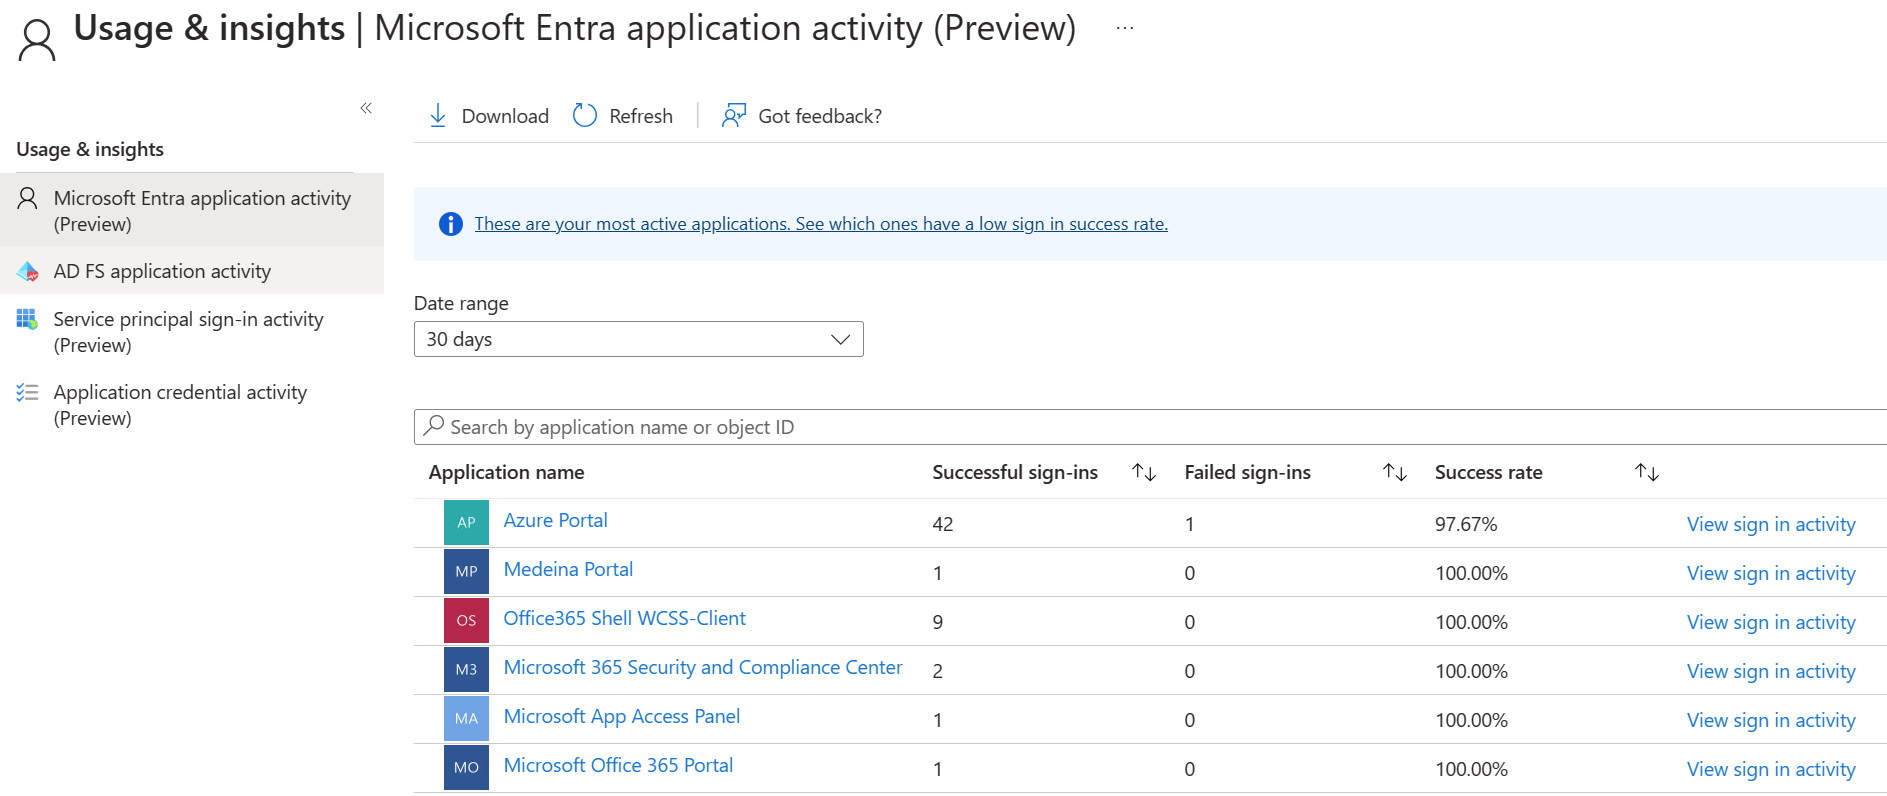The height and width of the screenshot is (796, 1887).
Task: Click the Service principal sign-in activity icon
Action: [x=27, y=319]
